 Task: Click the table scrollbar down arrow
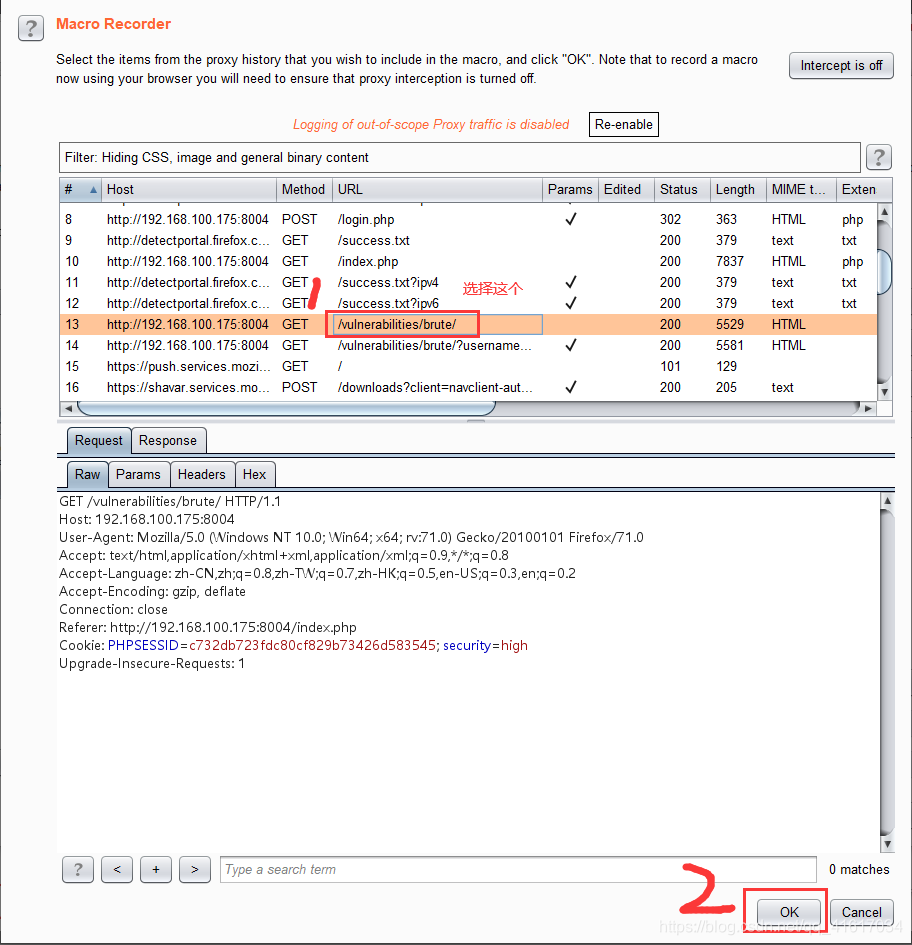[x=884, y=392]
